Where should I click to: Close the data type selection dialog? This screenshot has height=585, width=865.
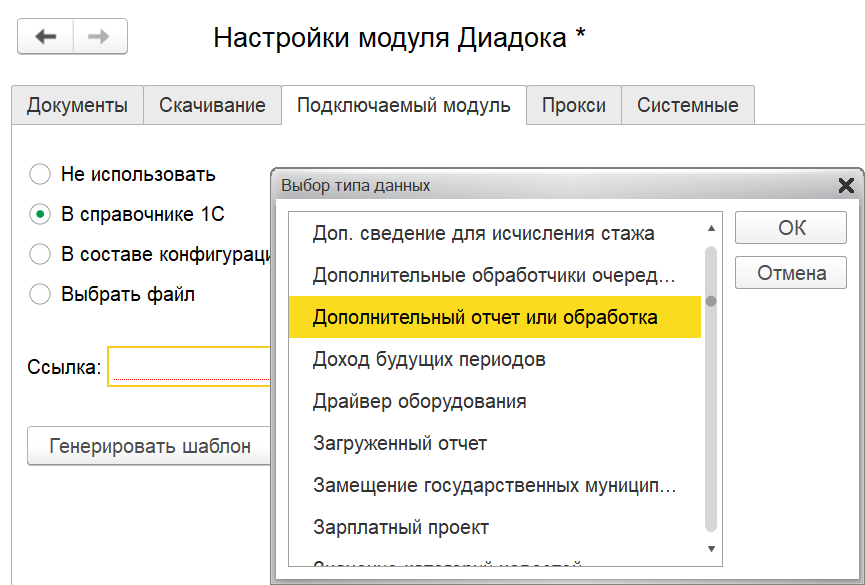[845, 185]
